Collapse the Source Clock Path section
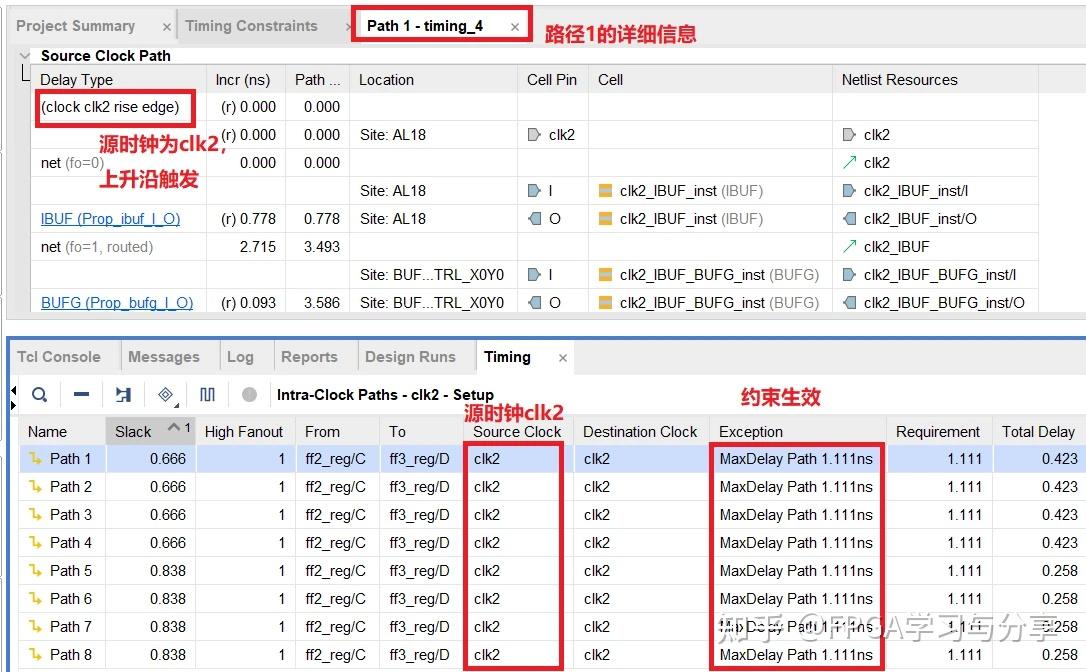This screenshot has height=672, width=1086. coord(24,55)
